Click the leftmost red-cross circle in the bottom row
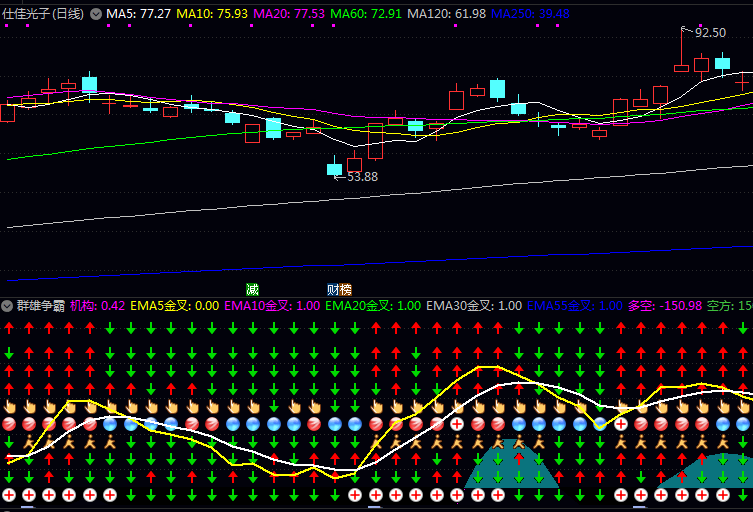The height and width of the screenshot is (512, 753). click(9, 495)
